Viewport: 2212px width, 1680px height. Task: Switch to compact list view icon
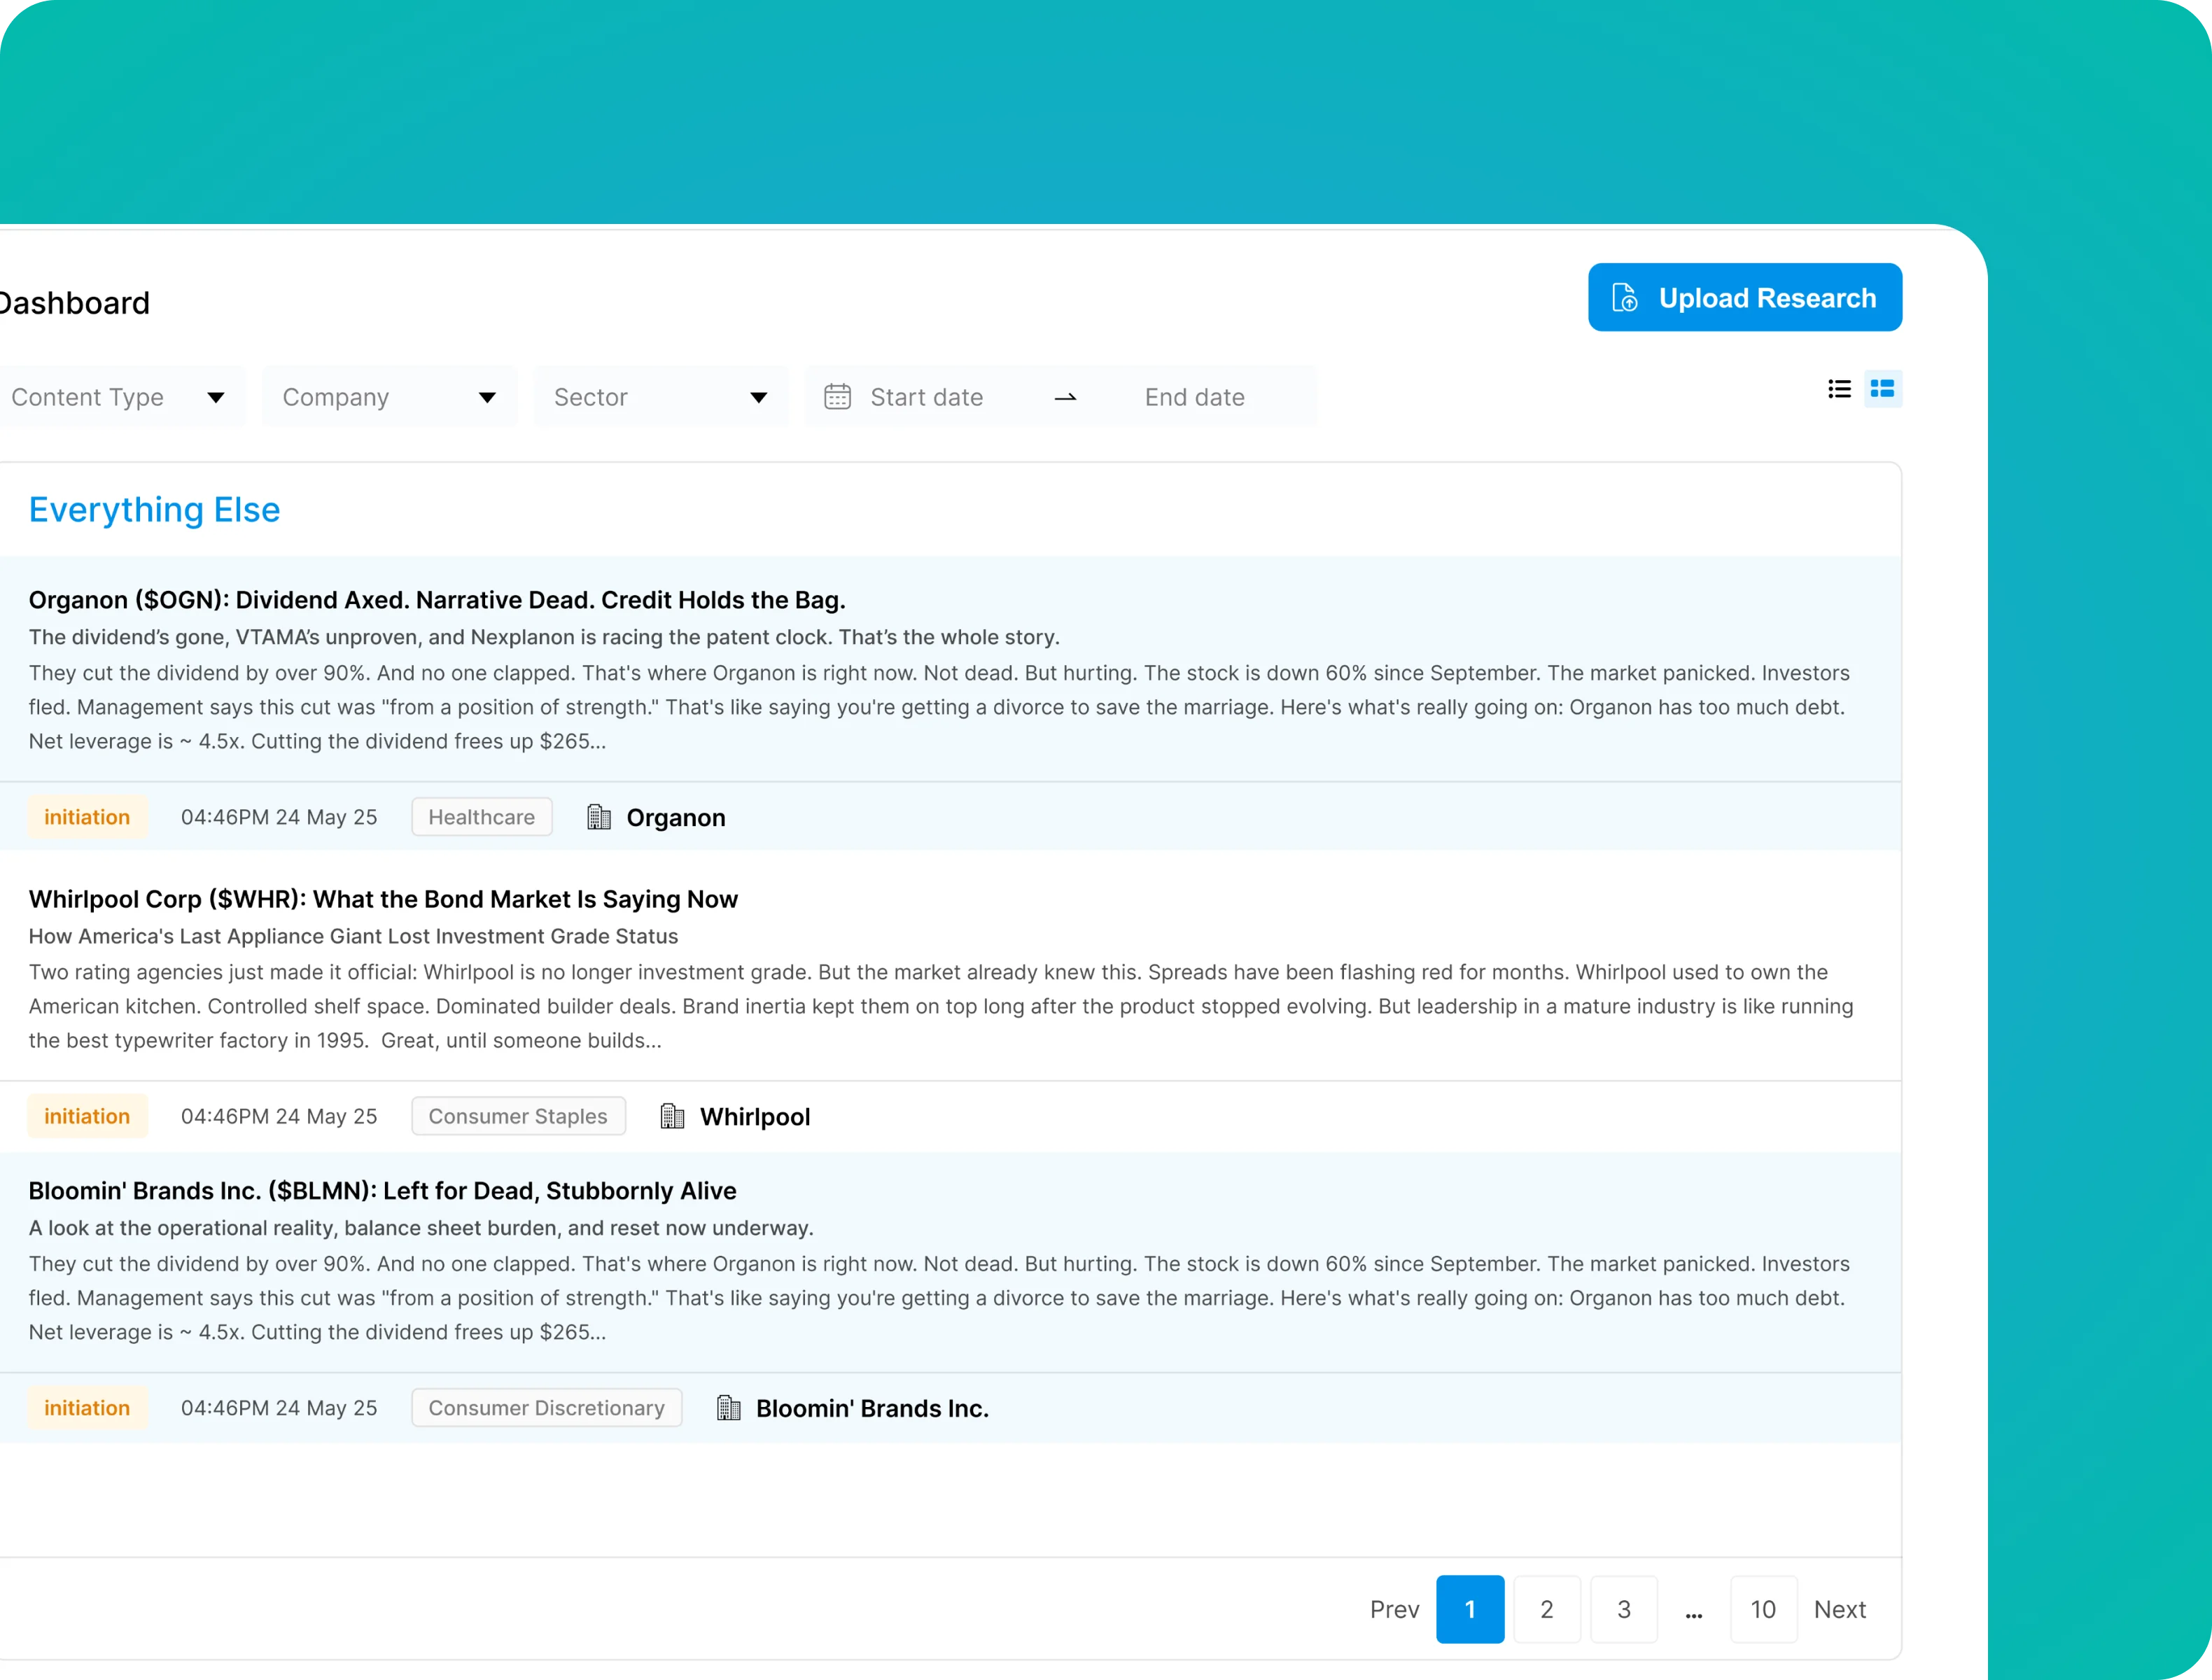click(x=1839, y=389)
